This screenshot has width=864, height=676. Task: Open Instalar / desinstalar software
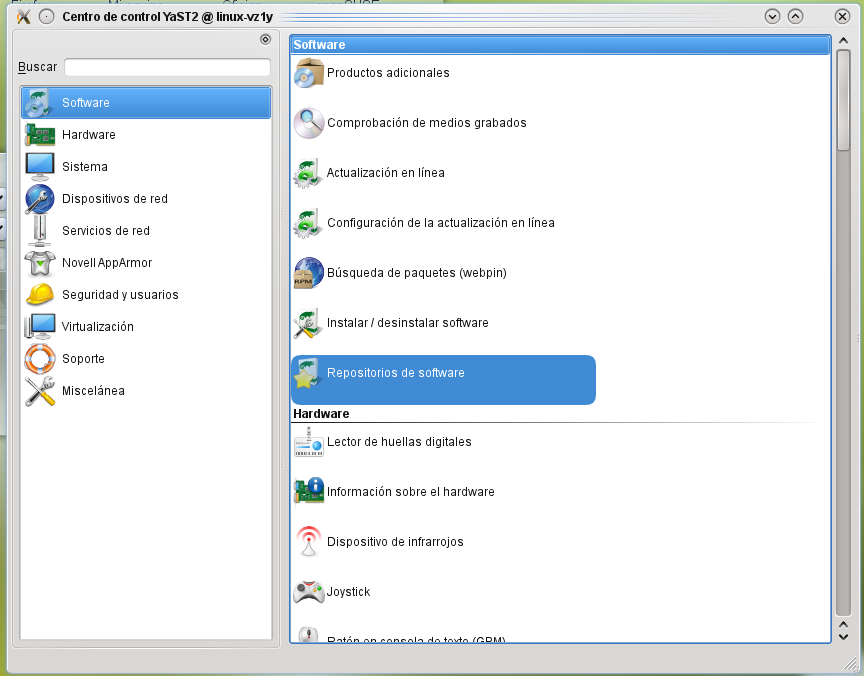[x=407, y=323]
